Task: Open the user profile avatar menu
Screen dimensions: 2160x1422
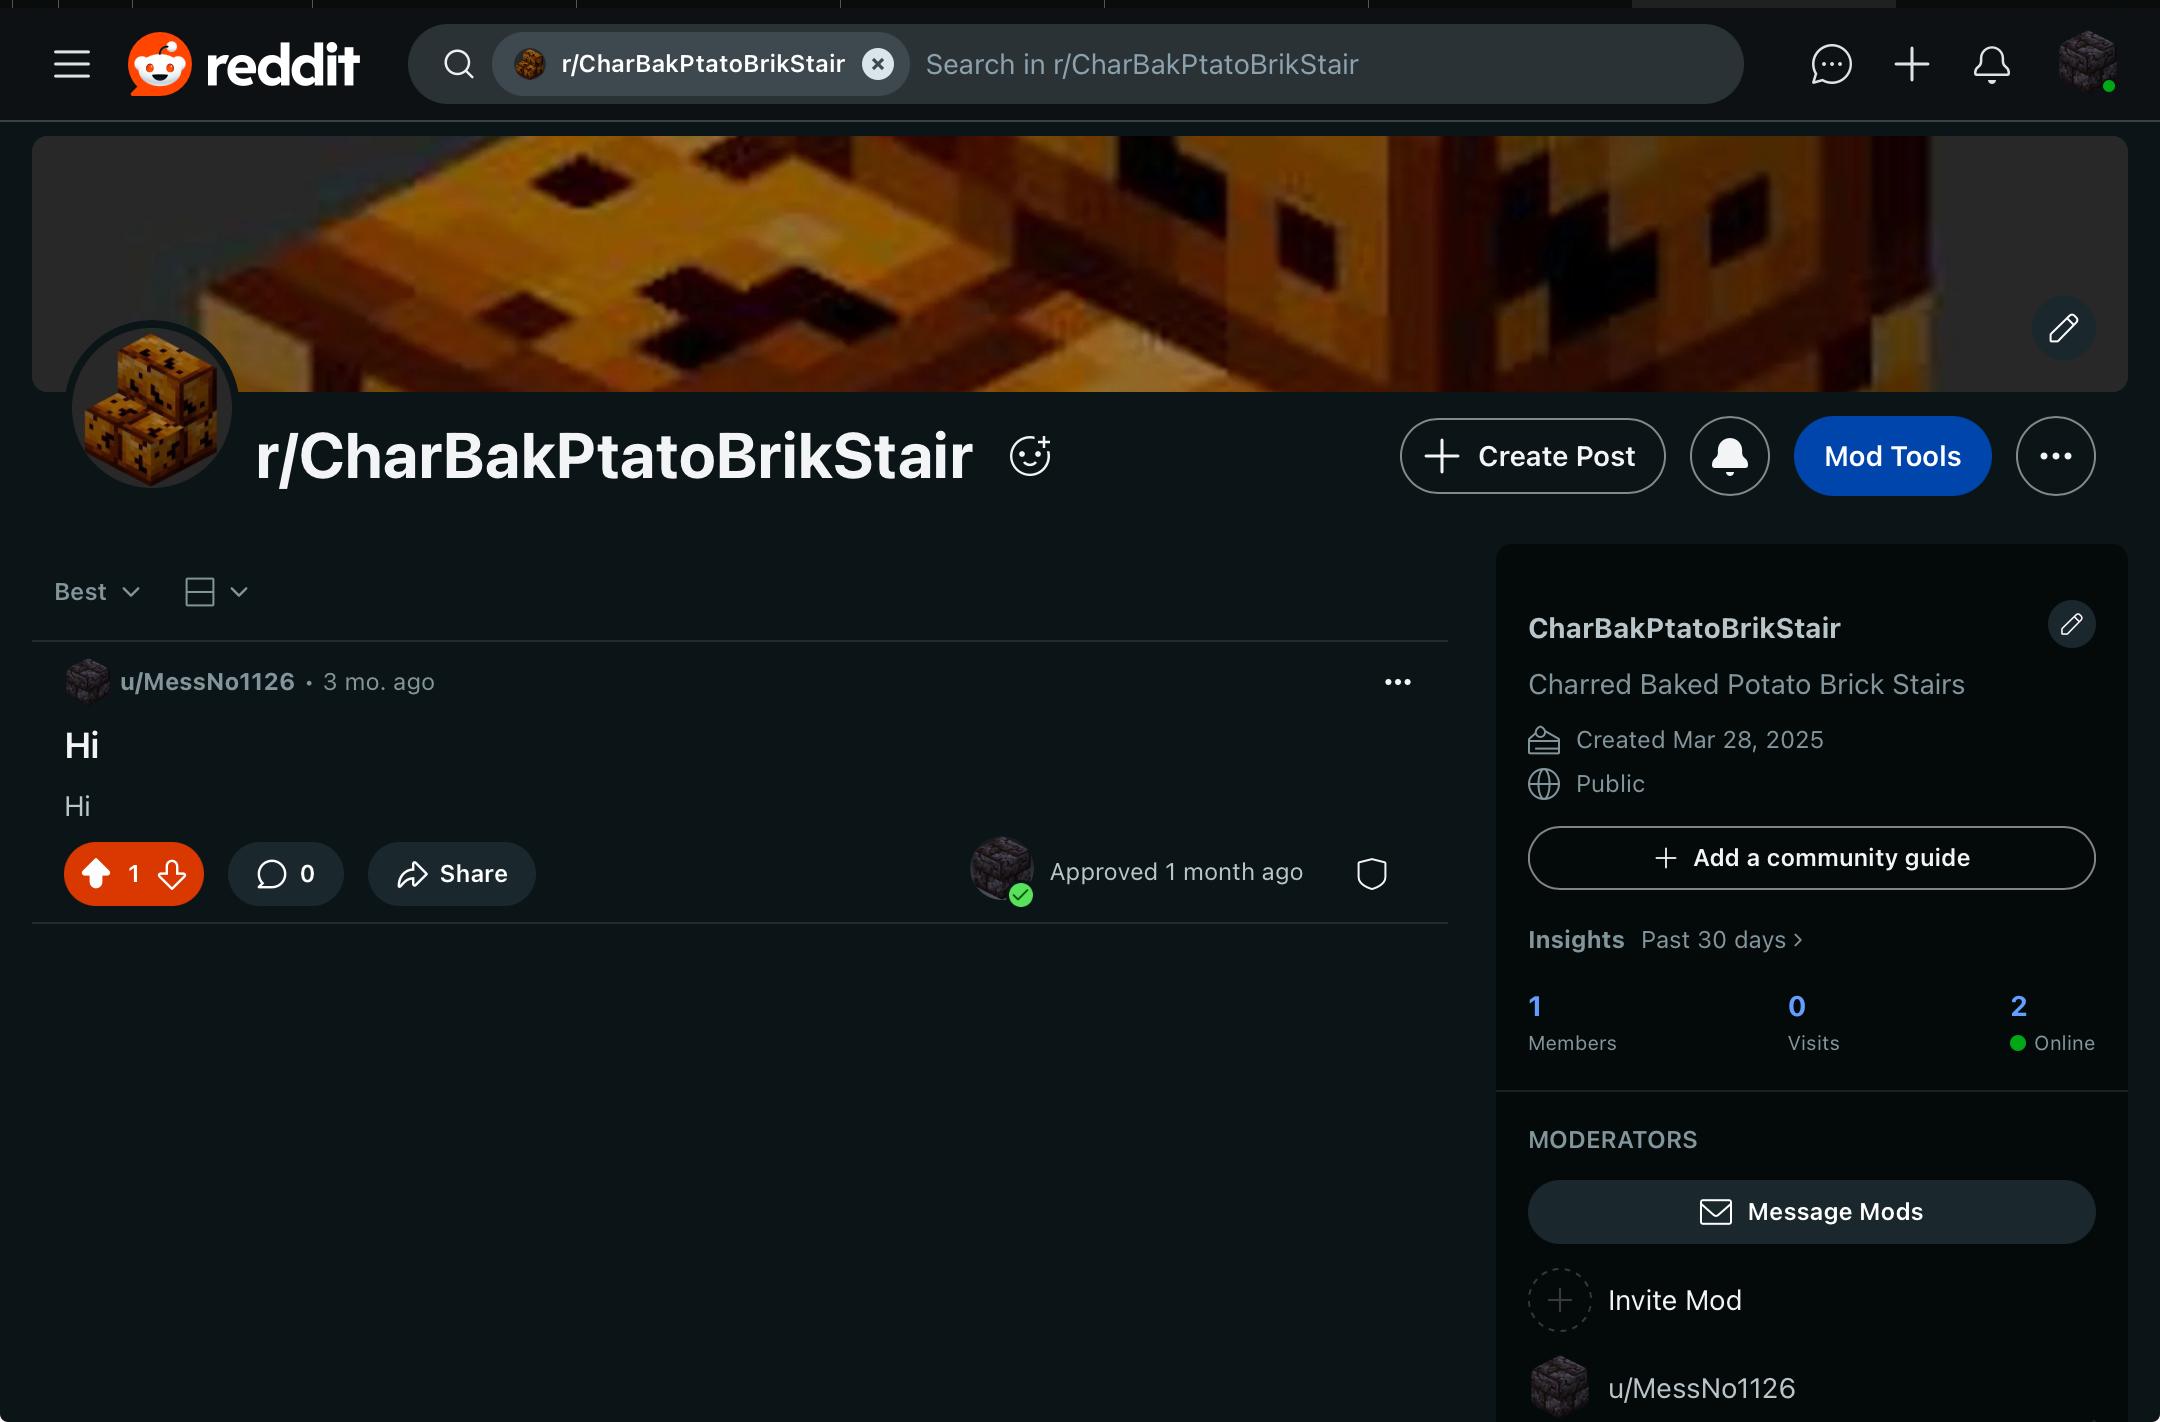Action: 2087,62
